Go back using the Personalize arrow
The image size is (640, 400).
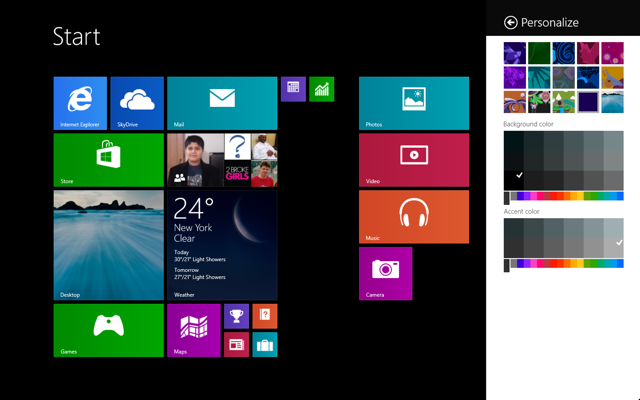511,22
